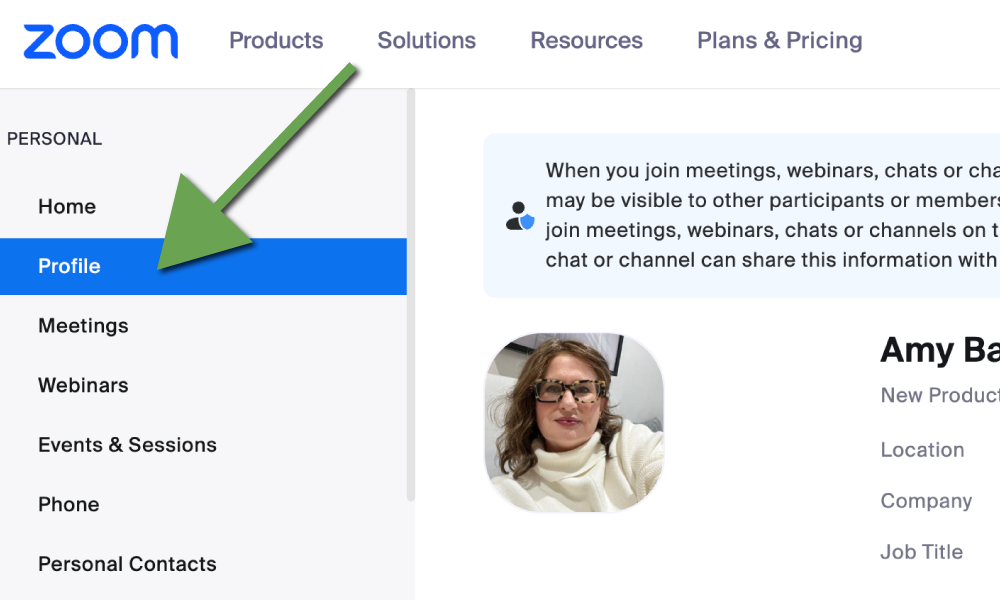The image size is (1000, 600).
Task: Click the privacy notice text about joining meetings
Action: [x=772, y=216]
